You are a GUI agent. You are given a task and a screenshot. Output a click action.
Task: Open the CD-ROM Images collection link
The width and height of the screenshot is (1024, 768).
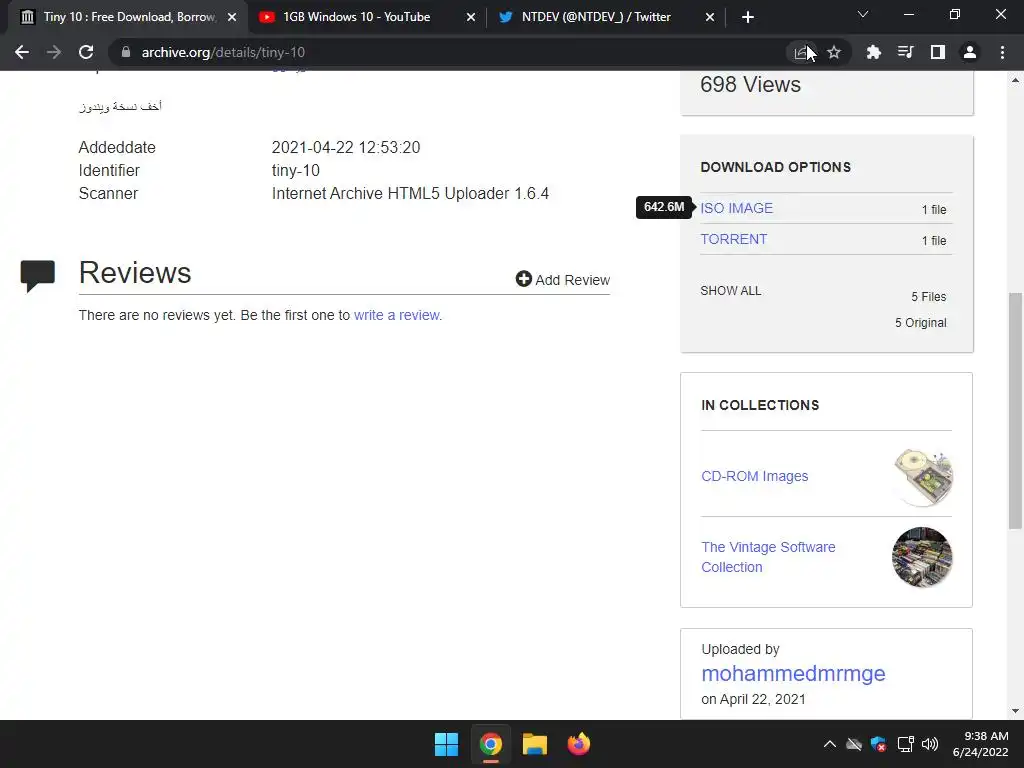pyautogui.click(x=754, y=476)
